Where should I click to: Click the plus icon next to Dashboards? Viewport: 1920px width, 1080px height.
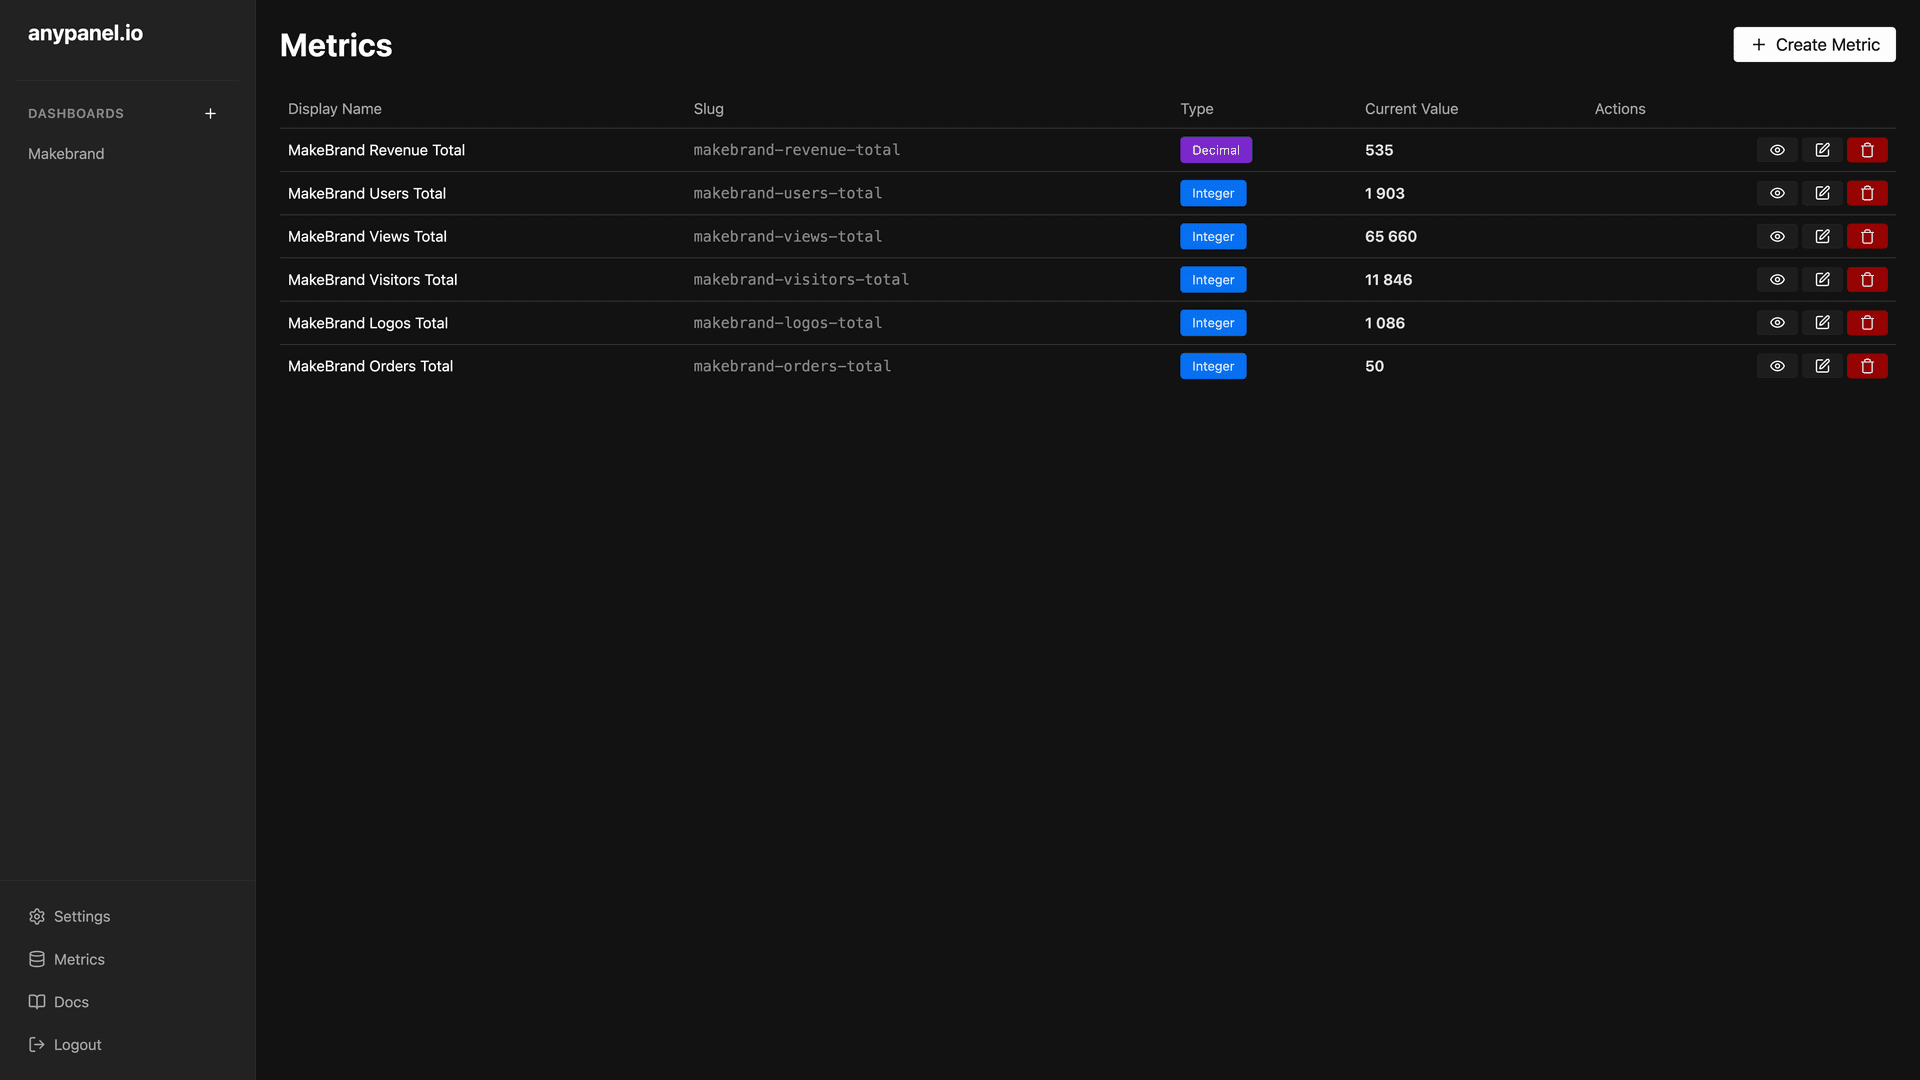click(x=210, y=113)
